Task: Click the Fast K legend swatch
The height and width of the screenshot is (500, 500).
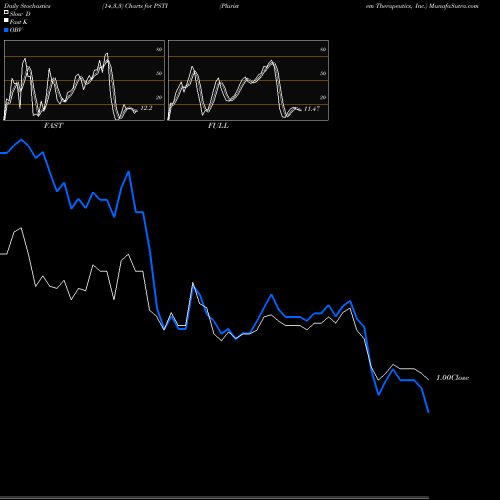Action: pos(6,20)
